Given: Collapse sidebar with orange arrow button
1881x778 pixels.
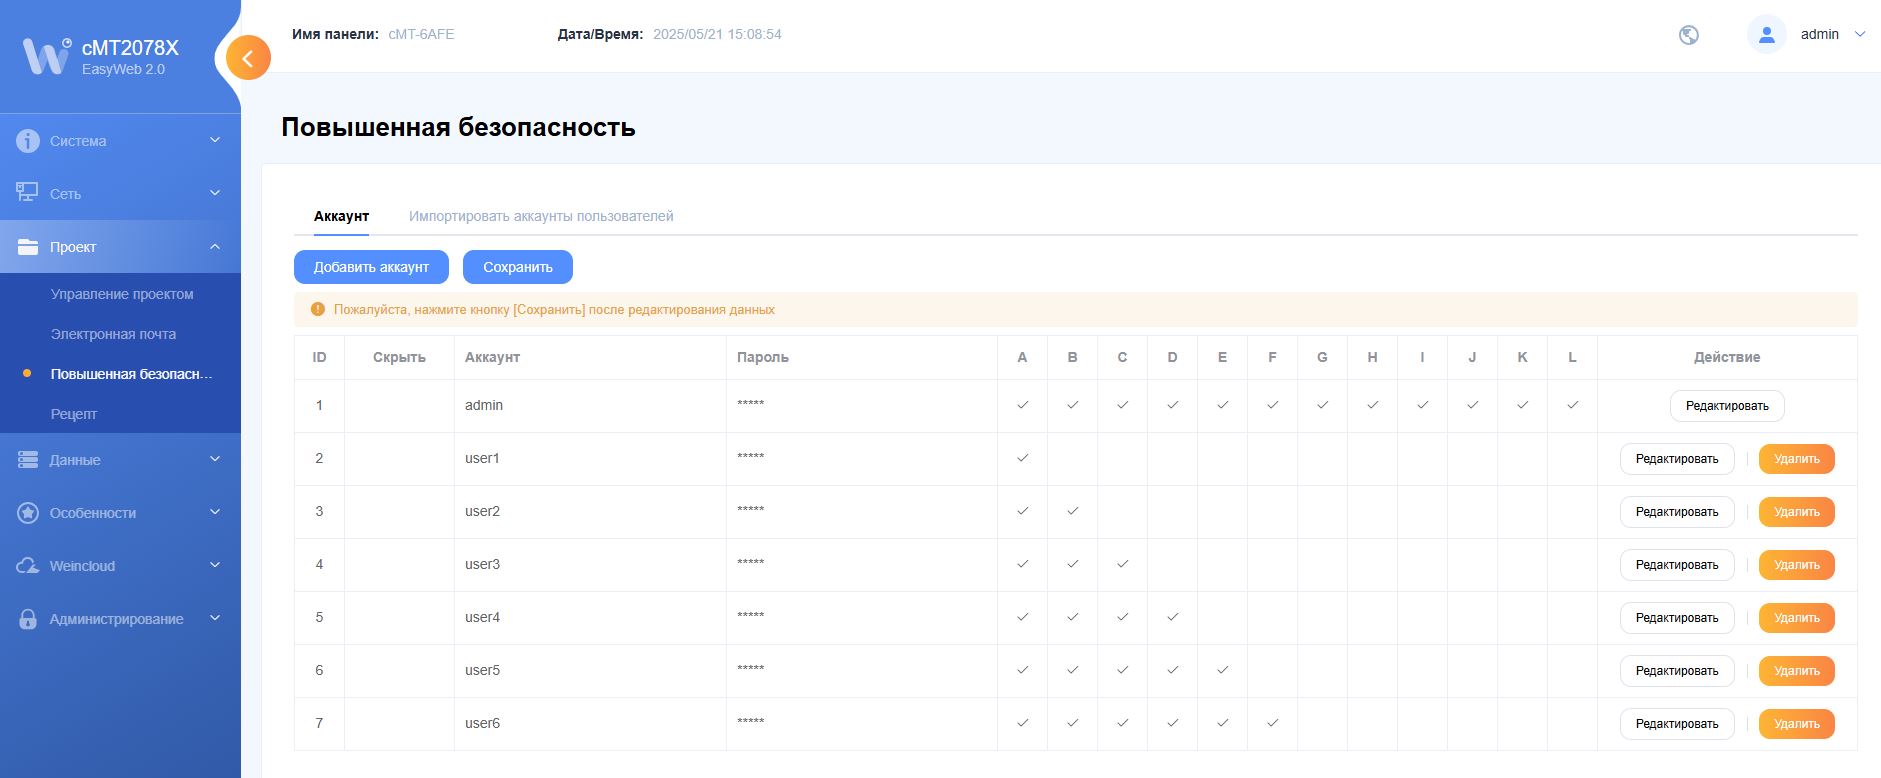Looking at the screenshot, I should [248, 58].
